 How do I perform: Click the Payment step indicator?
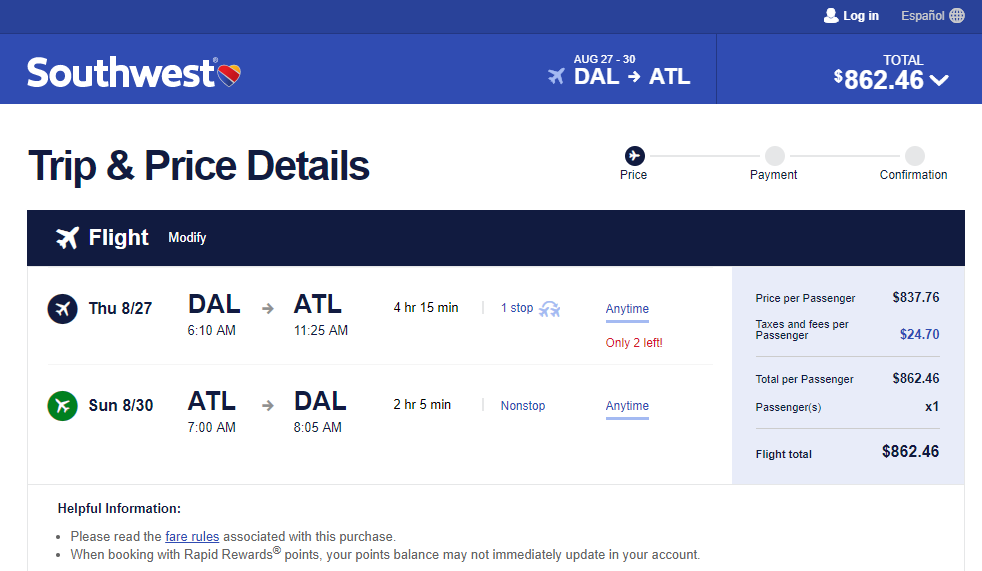coord(774,156)
